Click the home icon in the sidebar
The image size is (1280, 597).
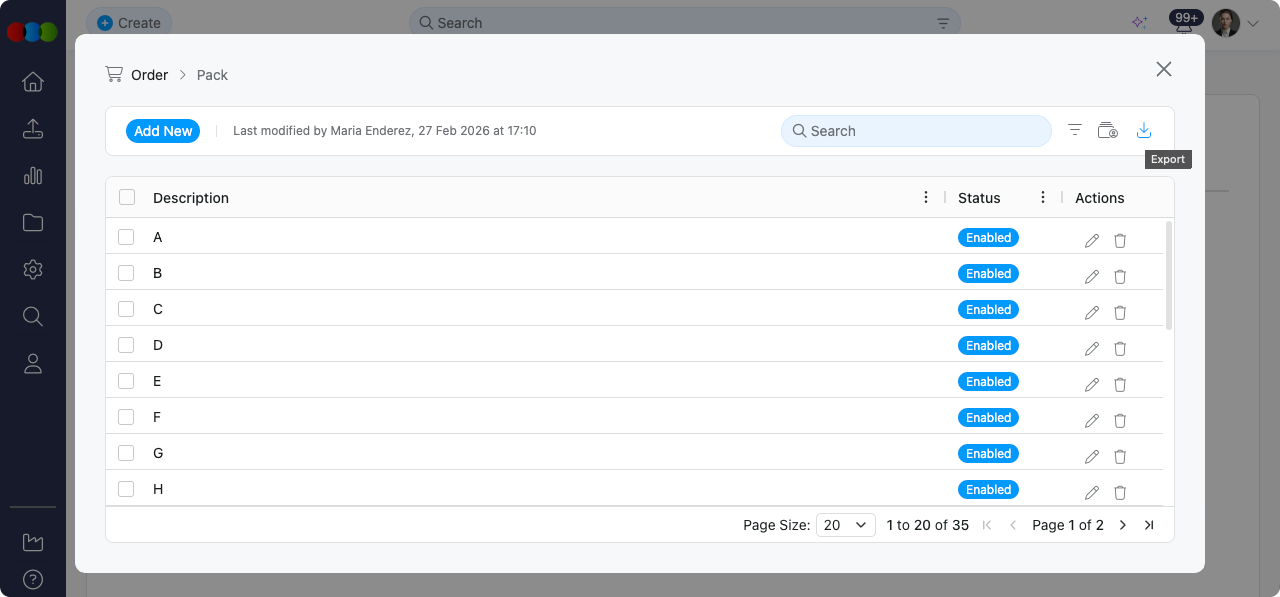[x=33, y=82]
